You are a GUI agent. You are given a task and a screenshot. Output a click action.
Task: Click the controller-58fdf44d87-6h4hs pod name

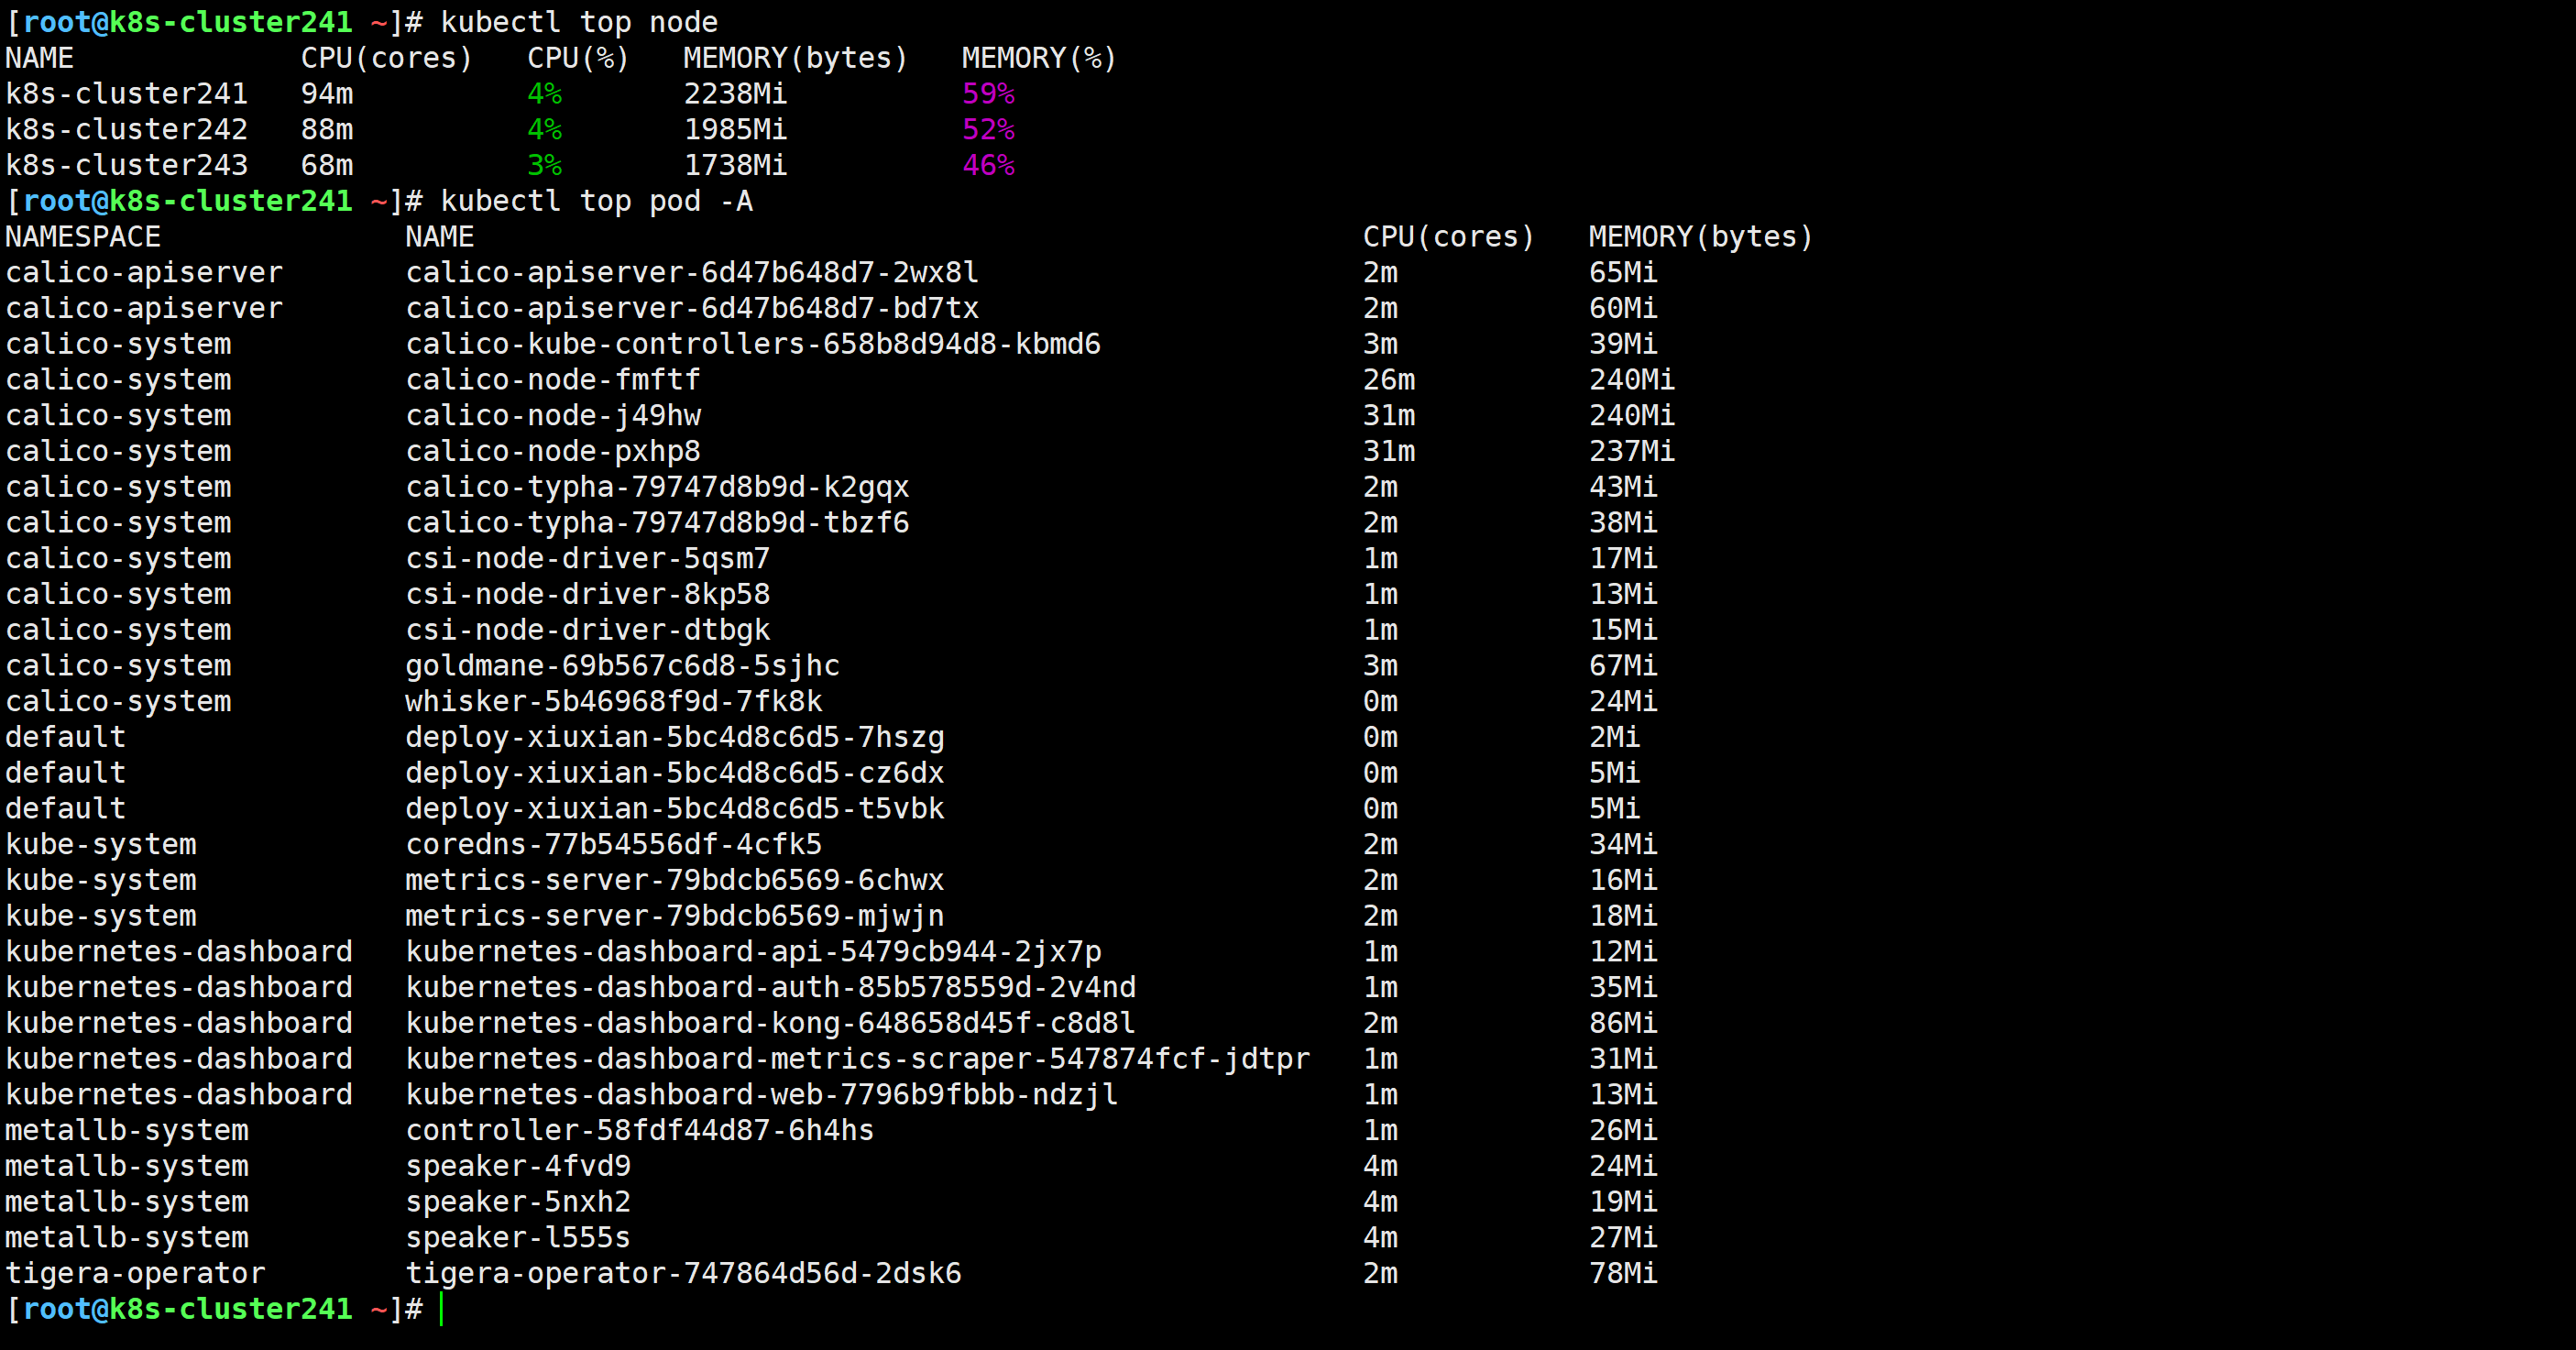pyautogui.click(x=640, y=1130)
